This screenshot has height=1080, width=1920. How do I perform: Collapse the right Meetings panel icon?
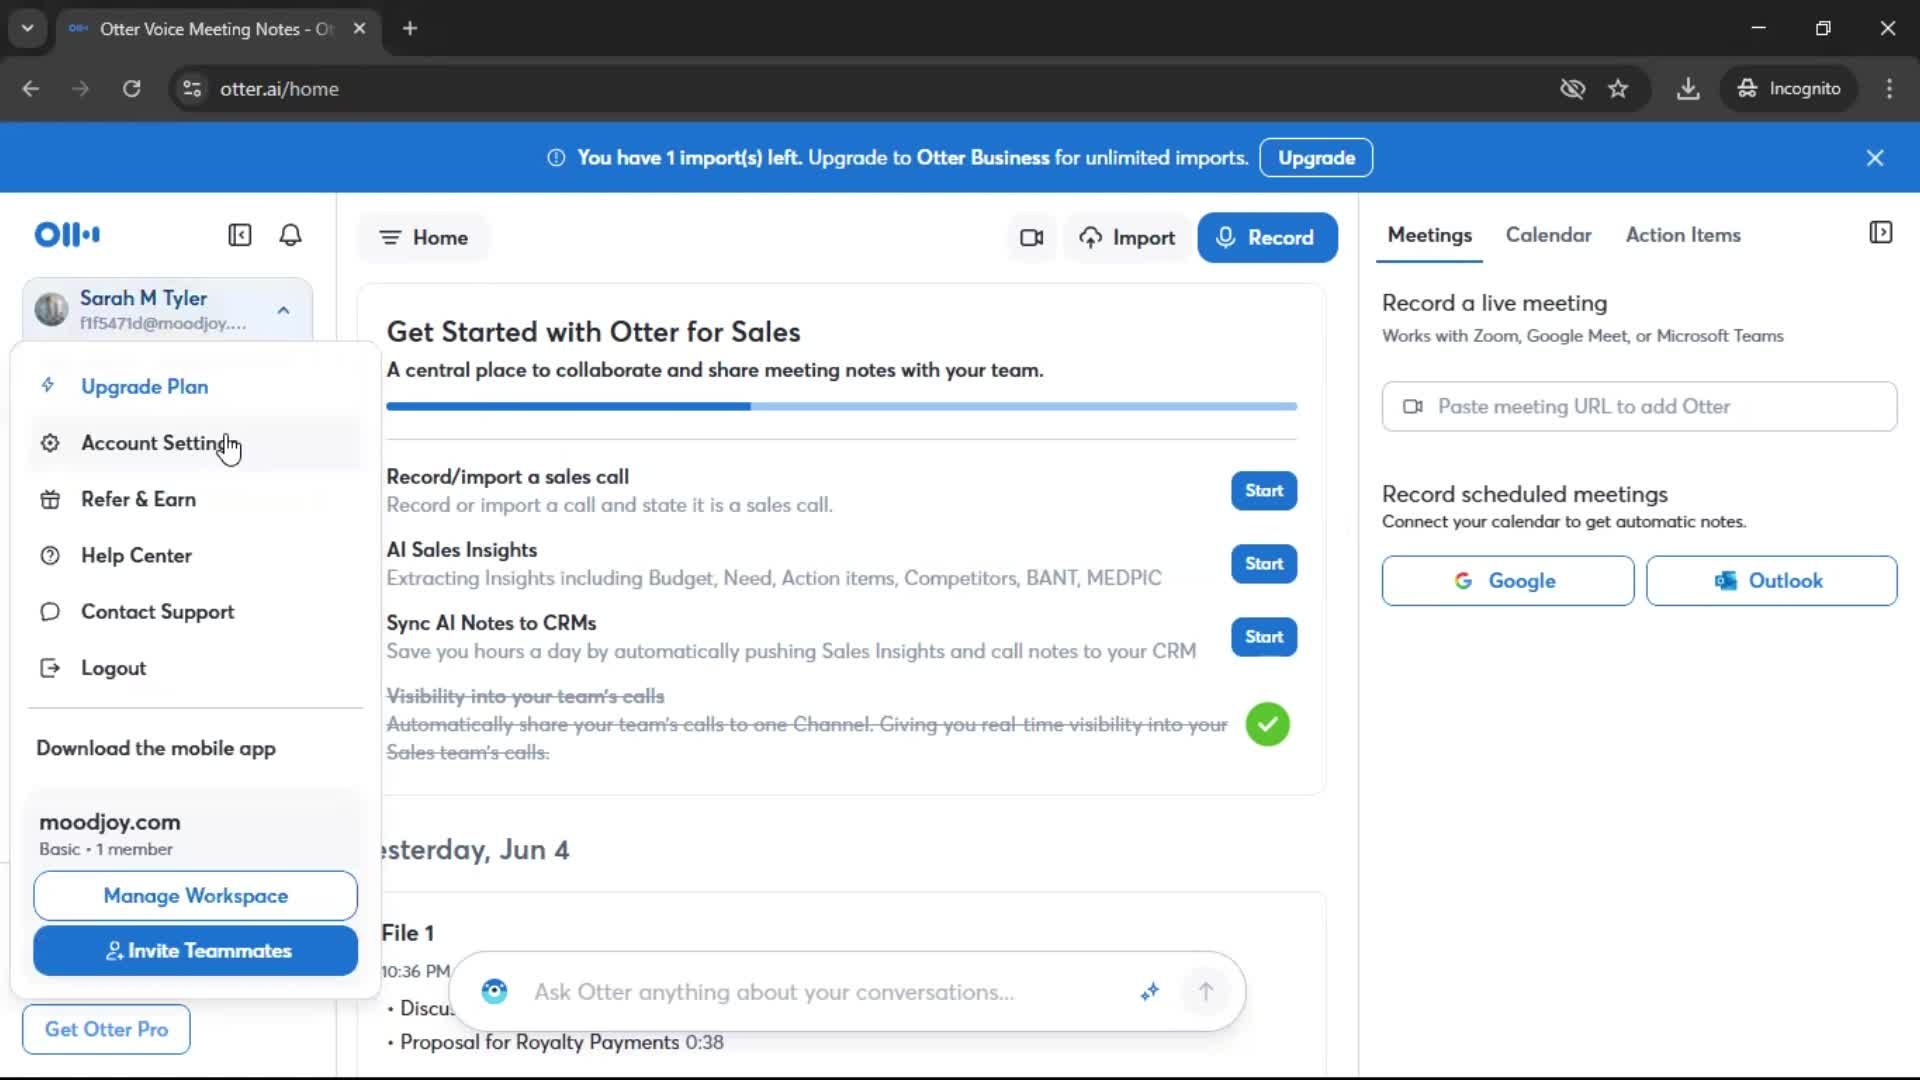1880,233
